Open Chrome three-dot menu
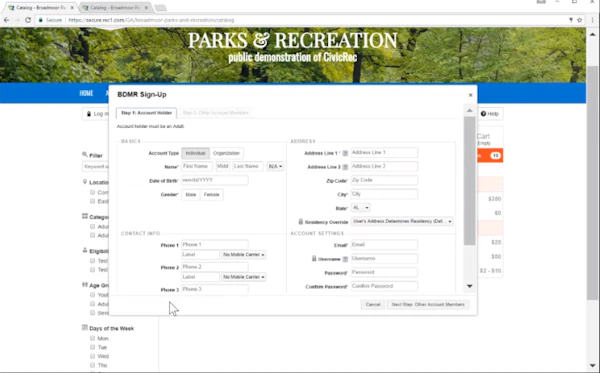 [592, 20]
